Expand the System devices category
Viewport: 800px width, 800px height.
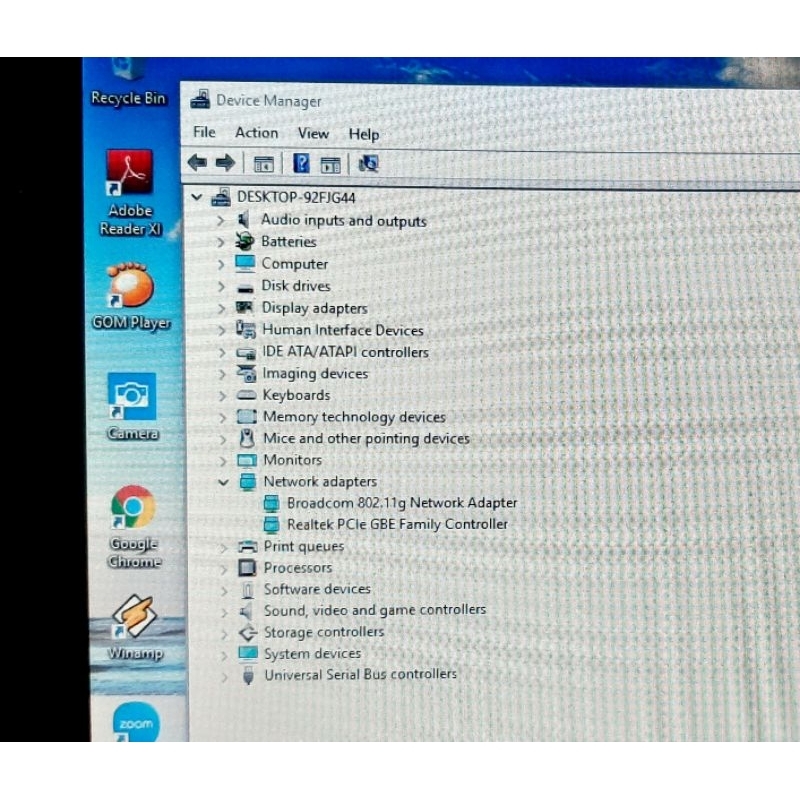point(224,655)
